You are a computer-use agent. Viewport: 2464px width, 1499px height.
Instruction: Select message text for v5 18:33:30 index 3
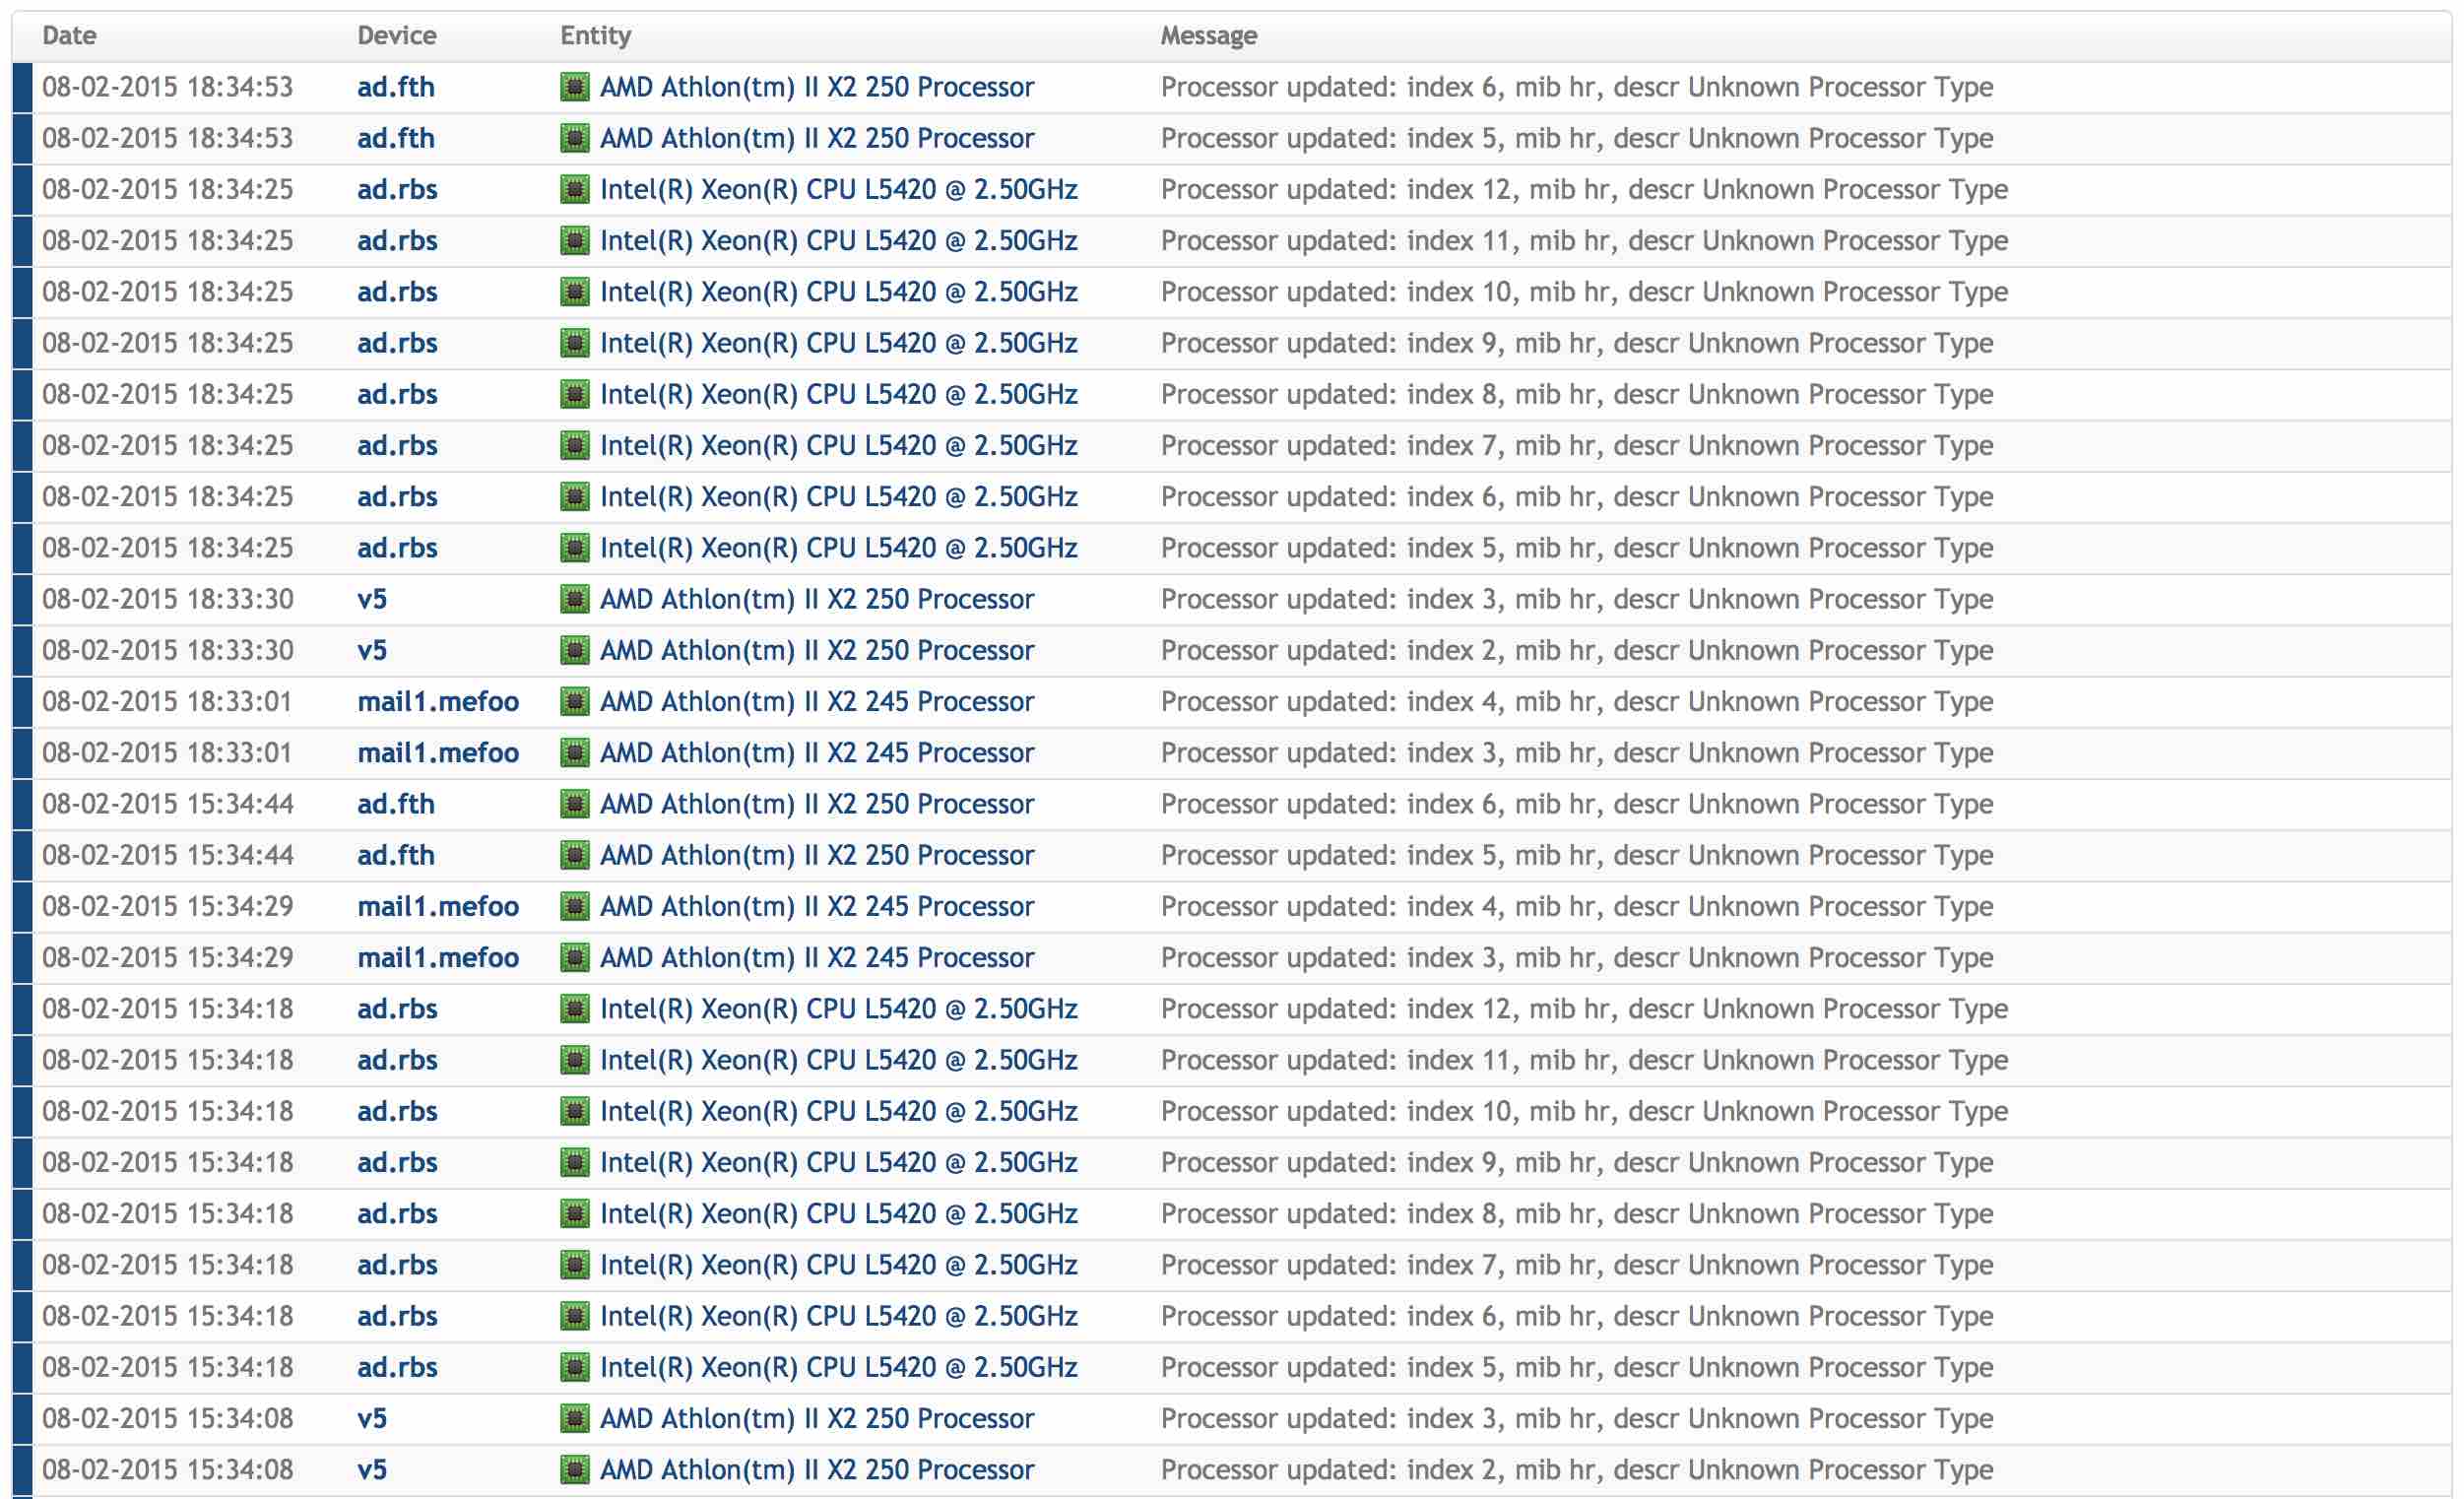(x=1577, y=599)
